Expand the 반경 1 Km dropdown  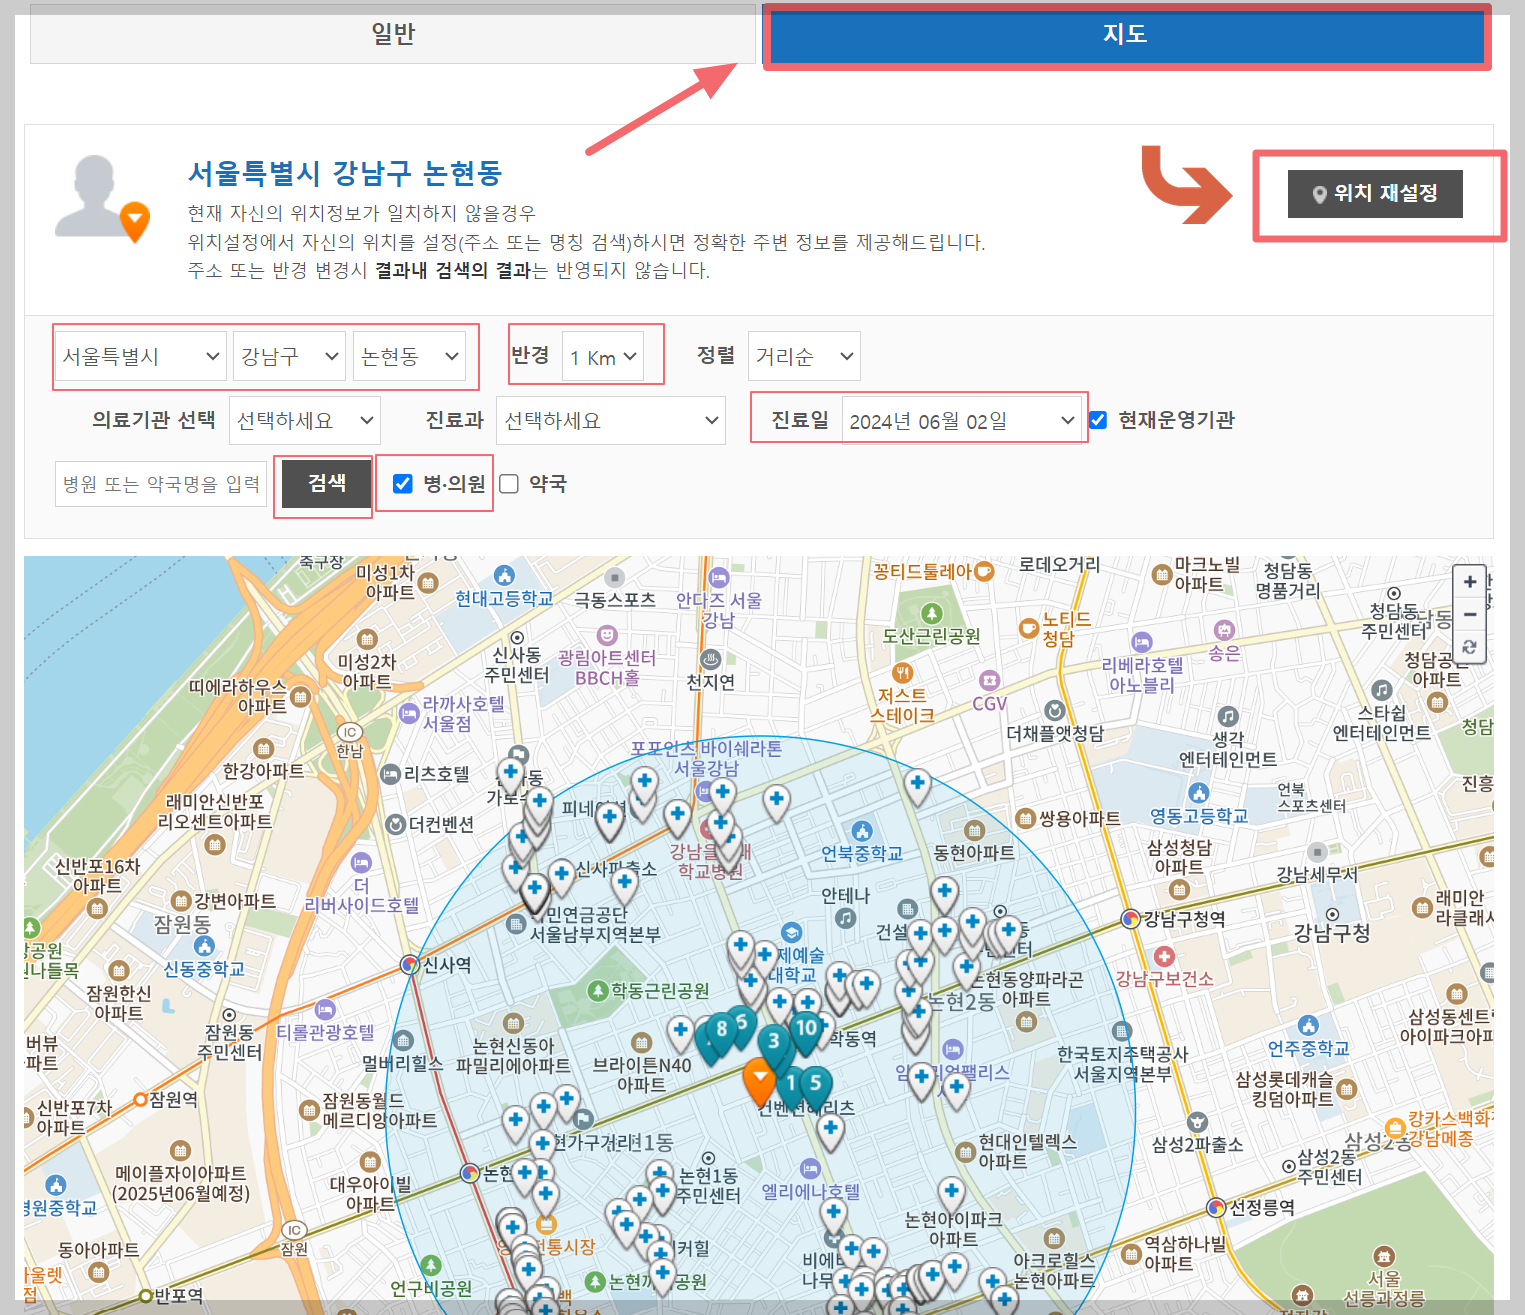pos(603,357)
